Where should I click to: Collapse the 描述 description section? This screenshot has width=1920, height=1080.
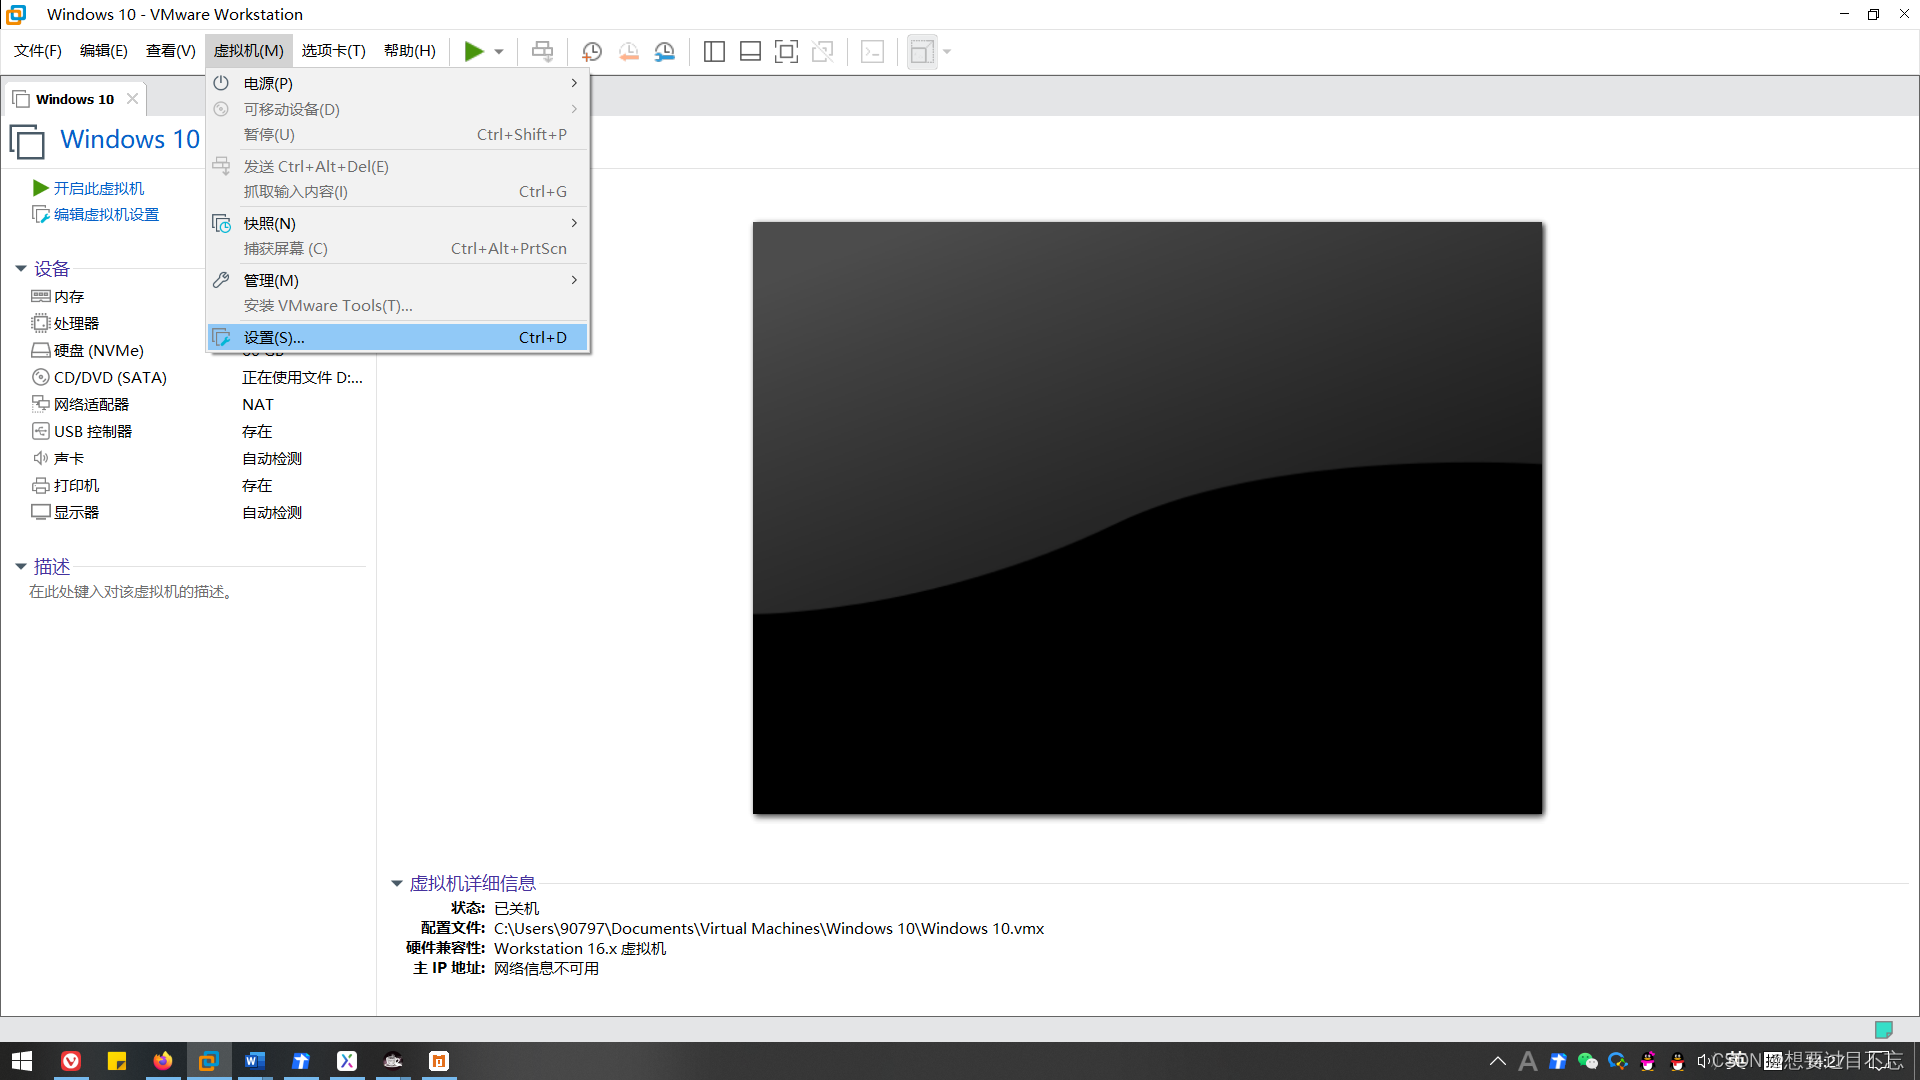tap(21, 566)
